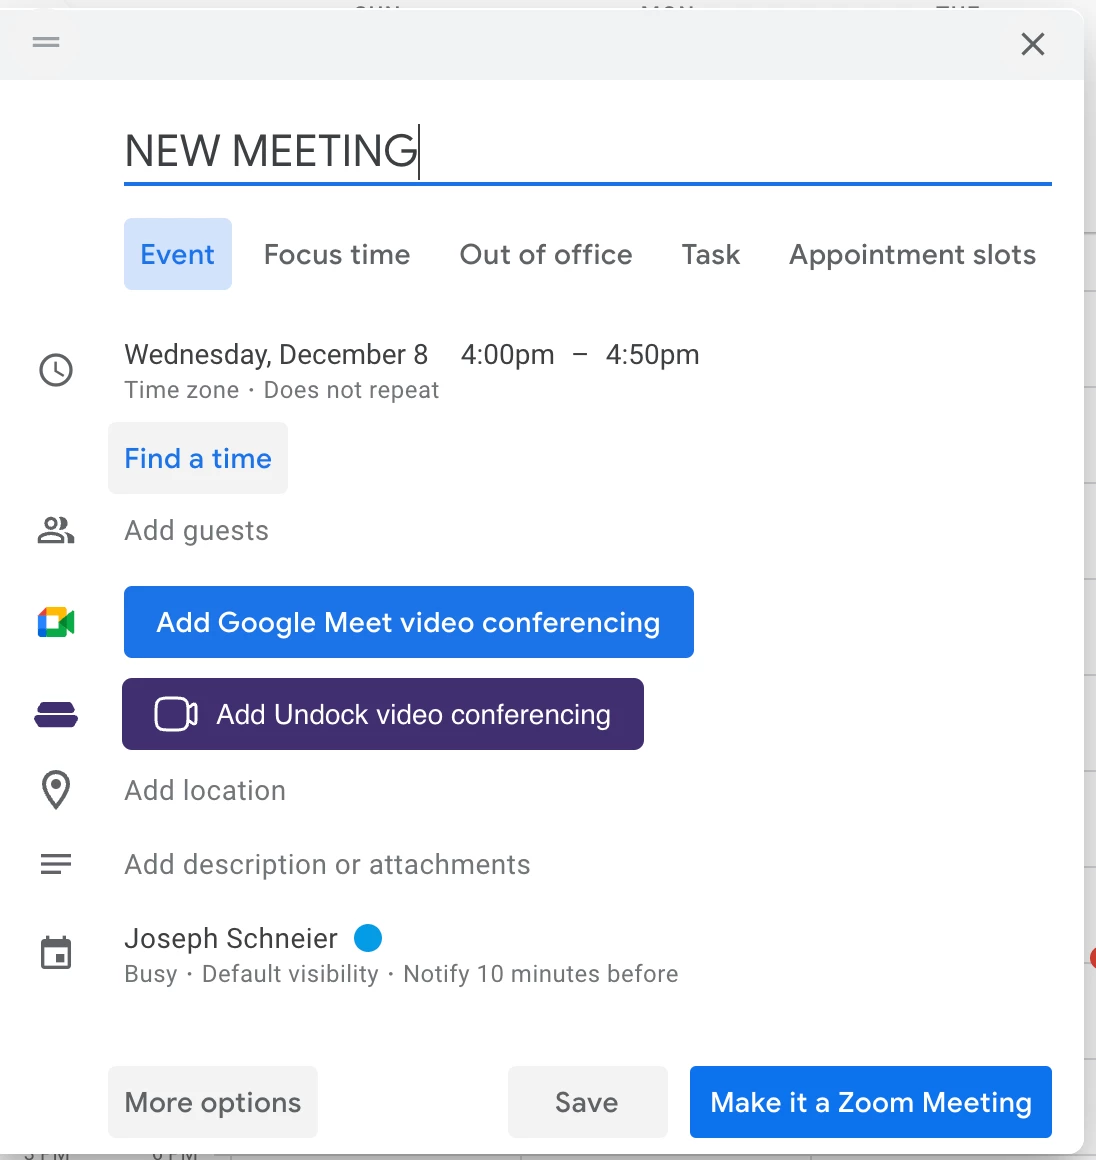This screenshot has width=1096, height=1160.
Task: Click the Time zone link
Action: pos(182,390)
